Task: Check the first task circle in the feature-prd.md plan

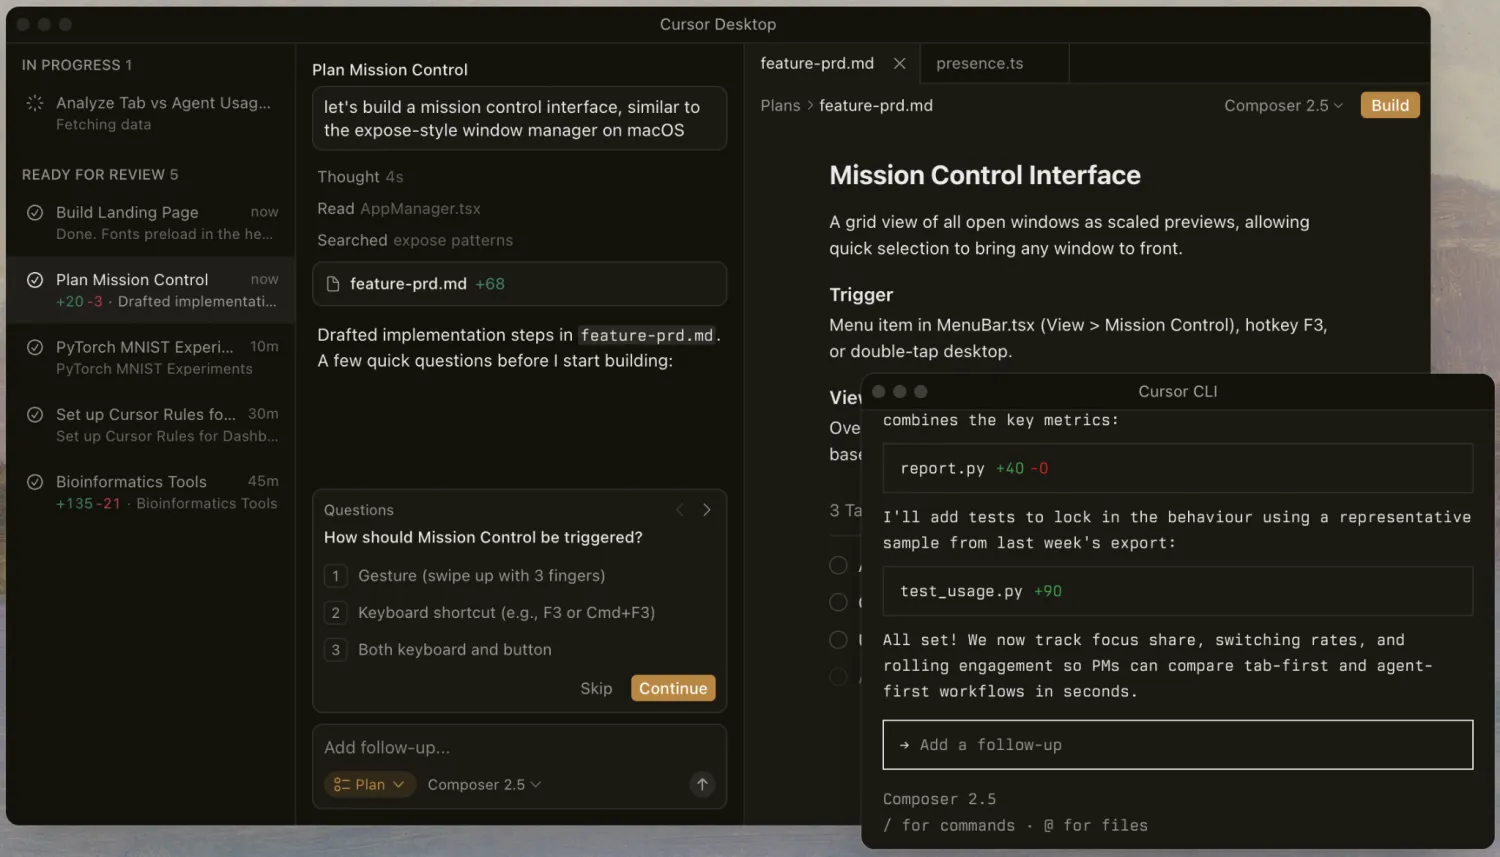Action: 838,565
